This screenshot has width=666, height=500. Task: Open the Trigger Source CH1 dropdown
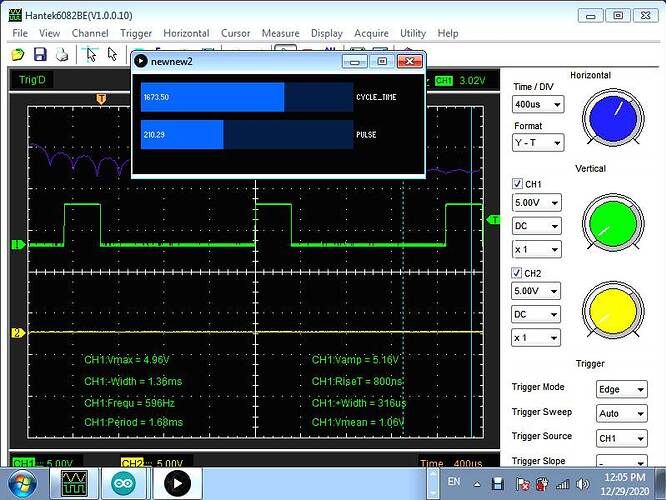622,438
